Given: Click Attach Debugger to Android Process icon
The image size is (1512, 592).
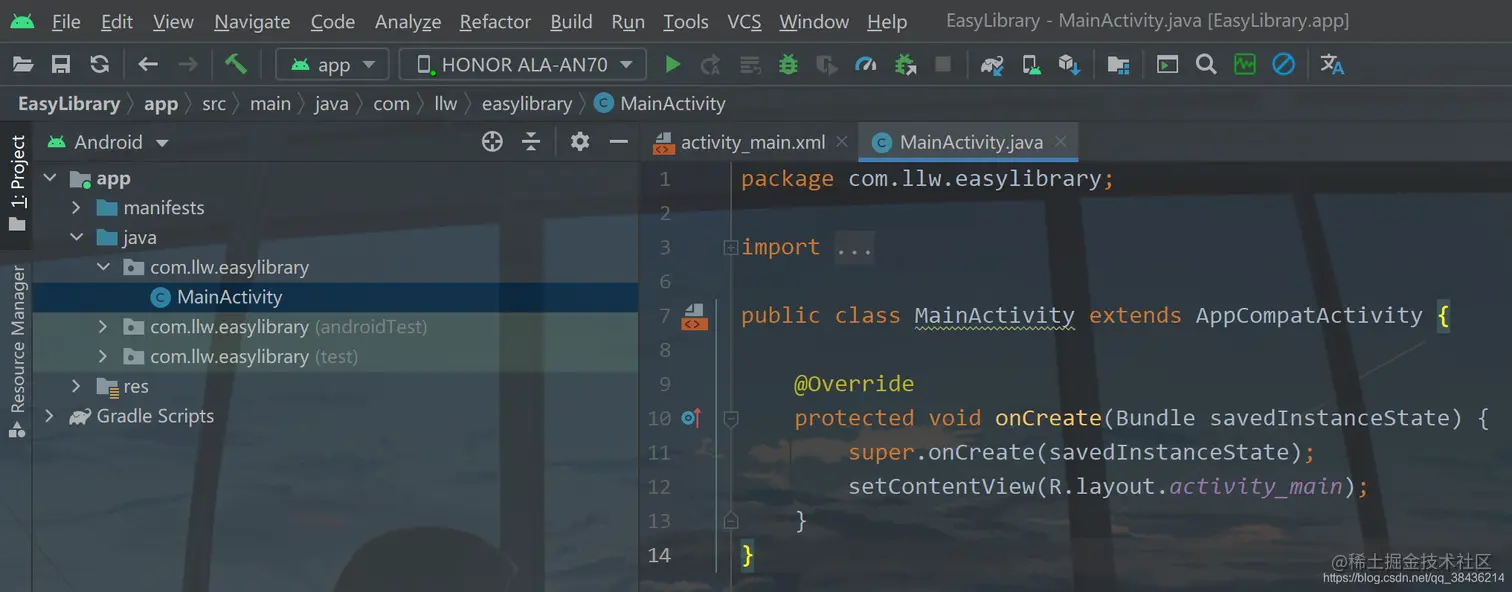Looking at the screenshot, I should 905,65.
